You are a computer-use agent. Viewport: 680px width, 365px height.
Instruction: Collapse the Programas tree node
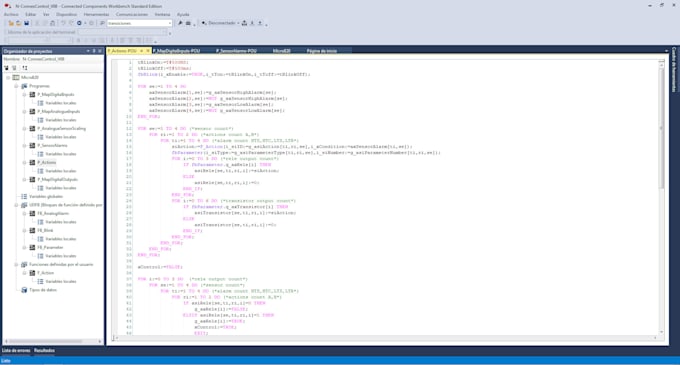[16, 86]
